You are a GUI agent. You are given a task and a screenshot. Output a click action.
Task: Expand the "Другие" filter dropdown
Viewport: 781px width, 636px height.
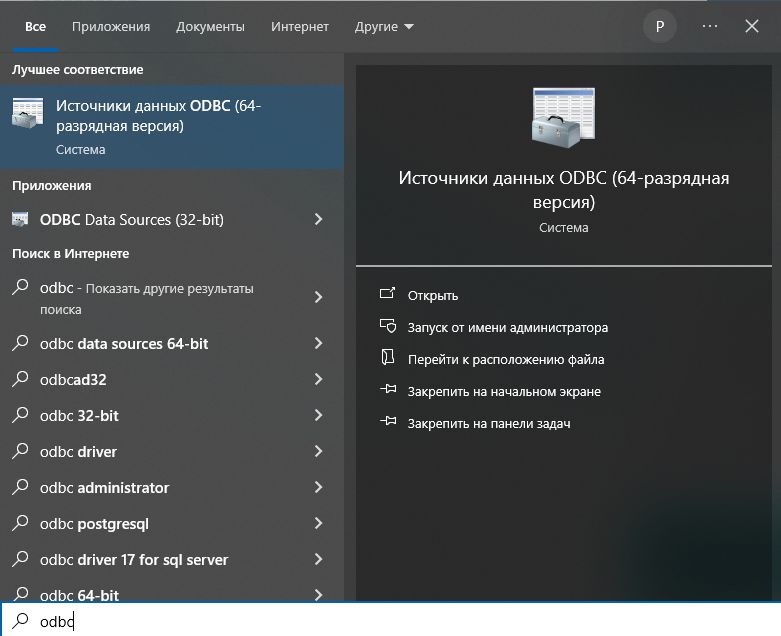pos(384,27)
